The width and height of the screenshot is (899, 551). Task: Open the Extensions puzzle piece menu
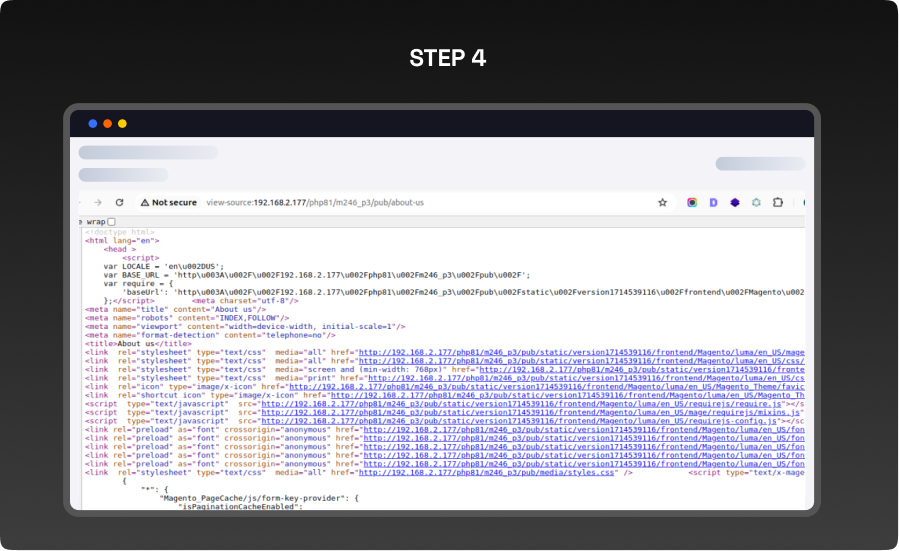[778, 202]
